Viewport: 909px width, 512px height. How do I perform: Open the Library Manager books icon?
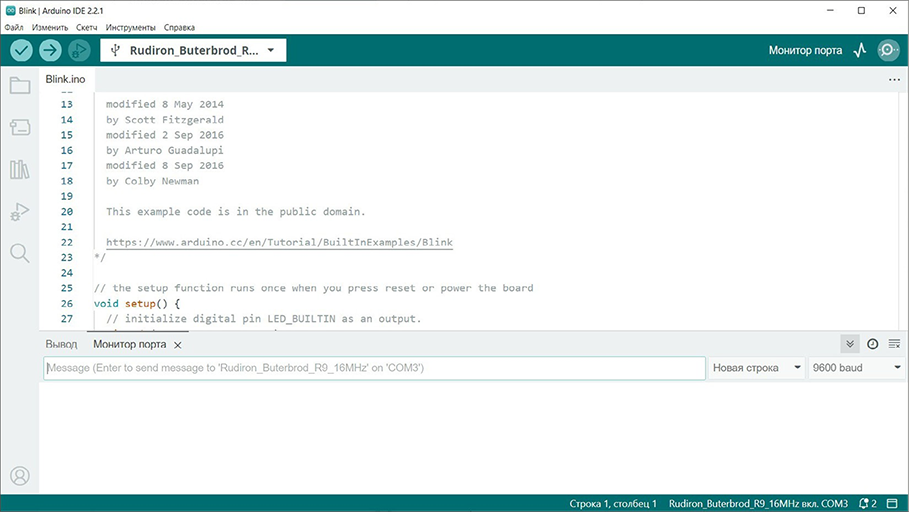click(x=20, y=169)
